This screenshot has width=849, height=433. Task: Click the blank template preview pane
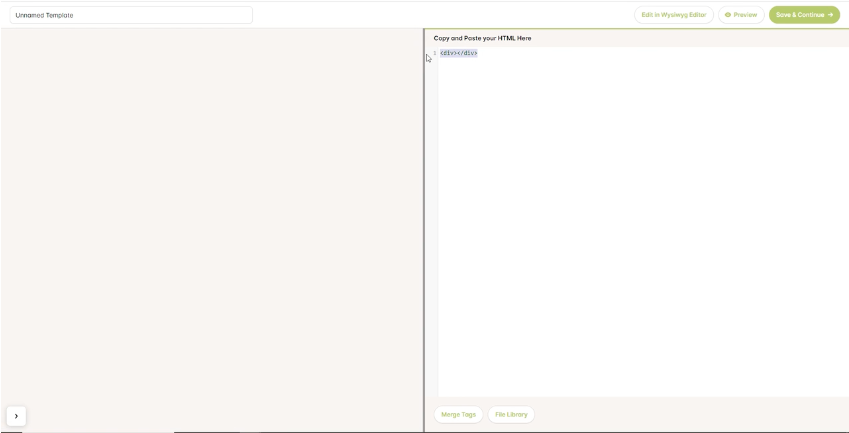[x=211, y=220]
